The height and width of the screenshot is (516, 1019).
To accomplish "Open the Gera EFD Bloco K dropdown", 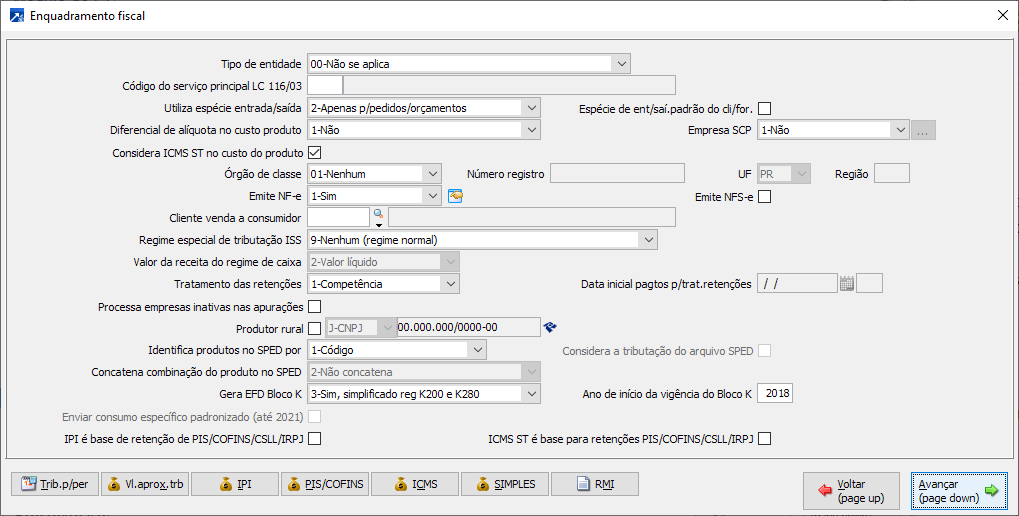I will click(531, 394).
